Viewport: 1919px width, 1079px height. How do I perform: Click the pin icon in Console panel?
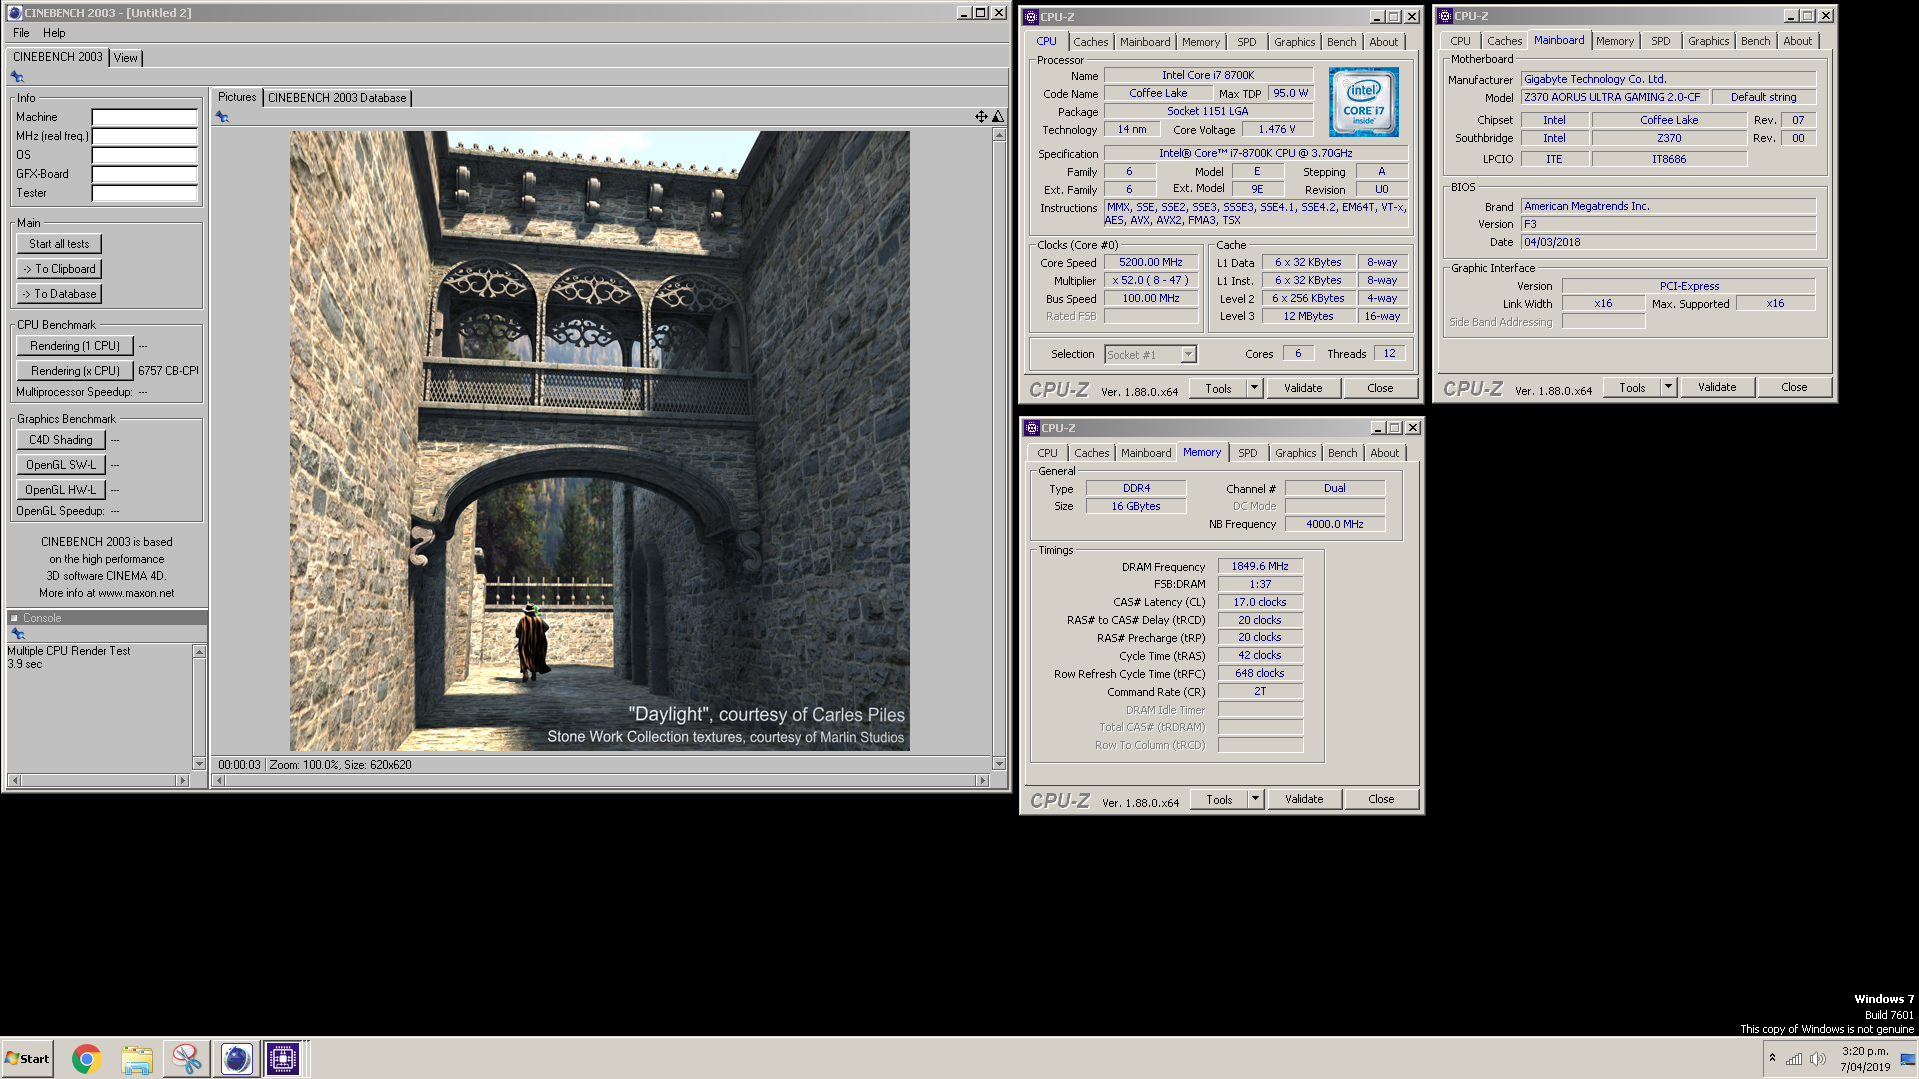click(17, 634)
